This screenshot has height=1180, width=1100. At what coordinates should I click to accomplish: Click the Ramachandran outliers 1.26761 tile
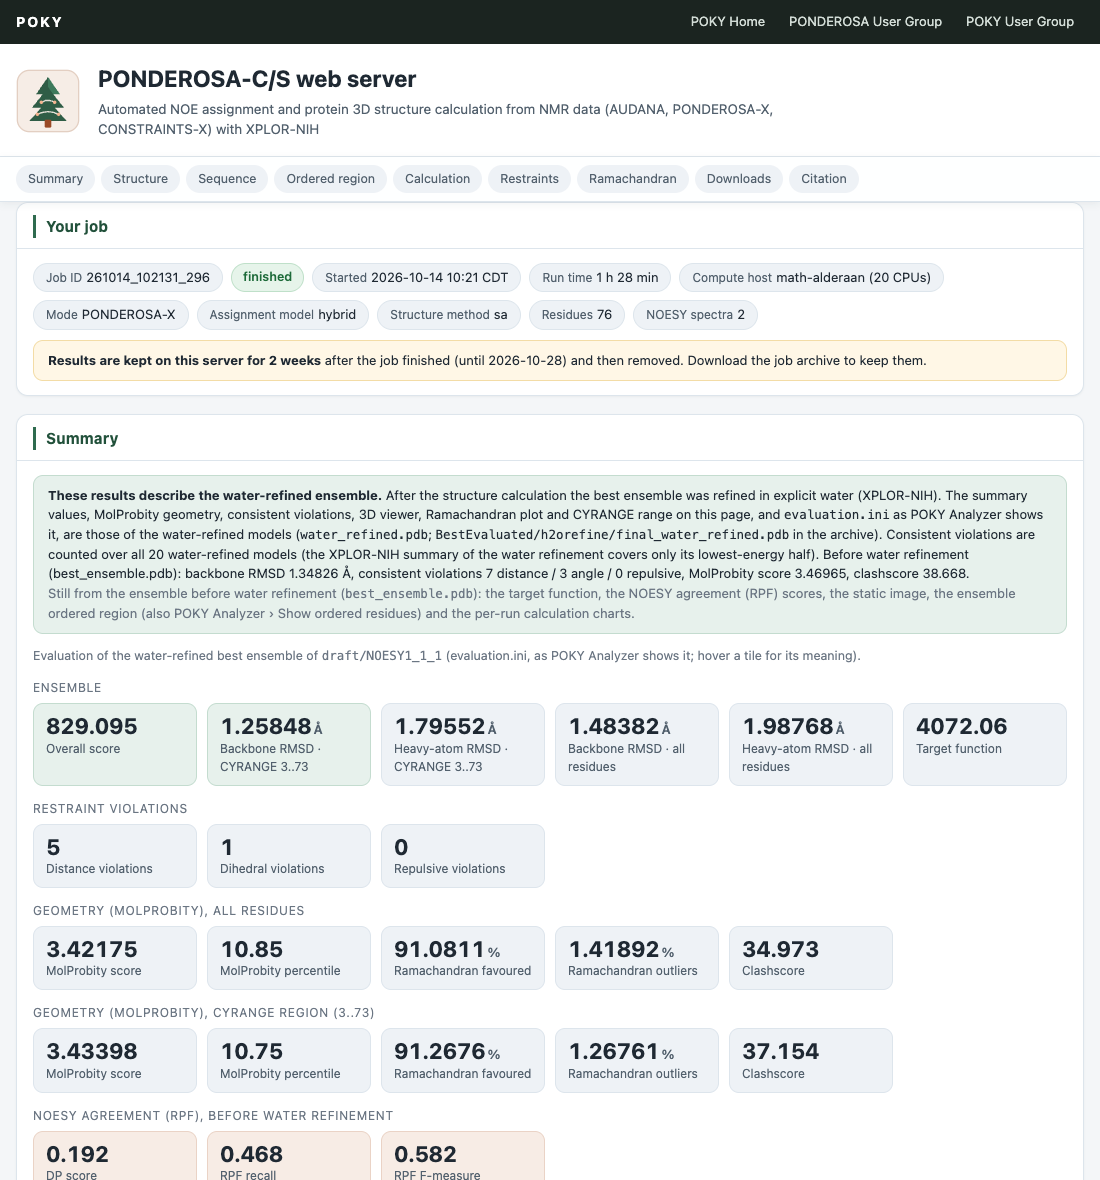(637, 1060)
